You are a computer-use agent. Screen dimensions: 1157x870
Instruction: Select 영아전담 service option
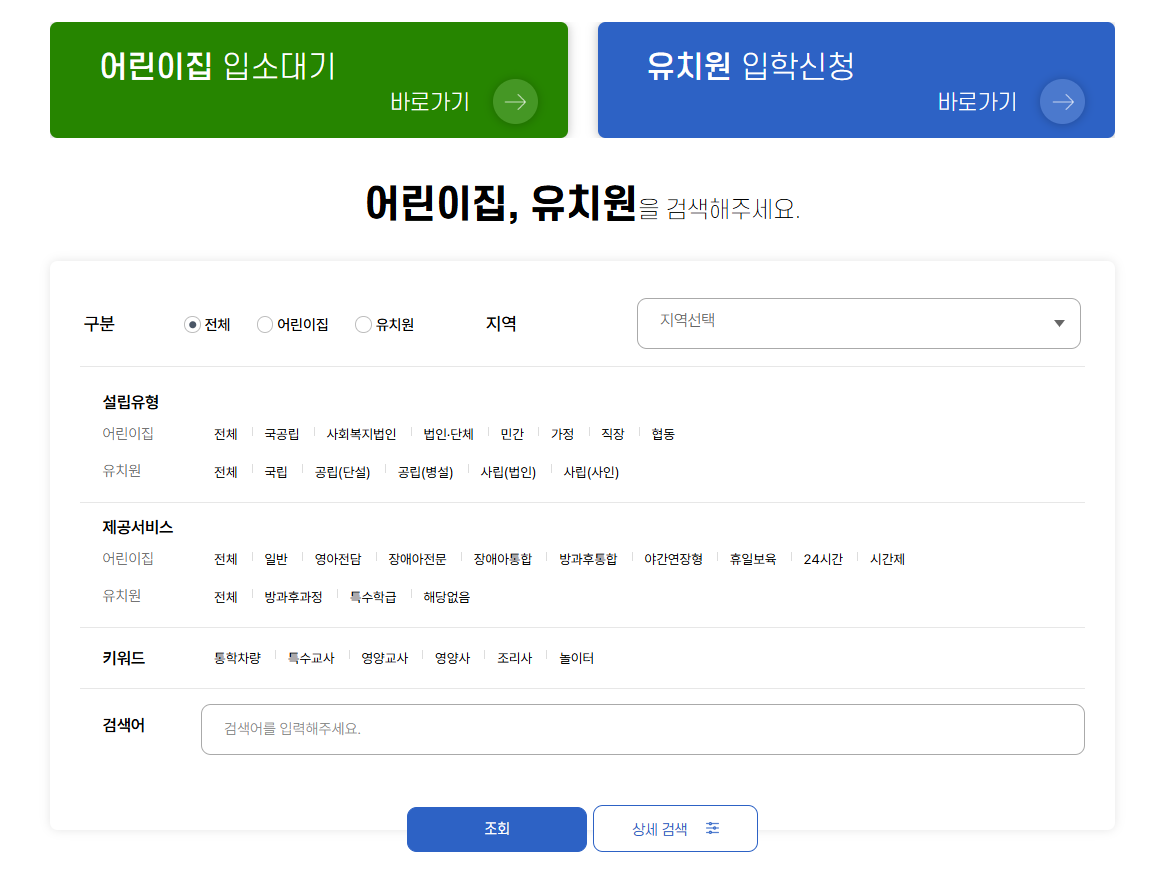(338, 559)
